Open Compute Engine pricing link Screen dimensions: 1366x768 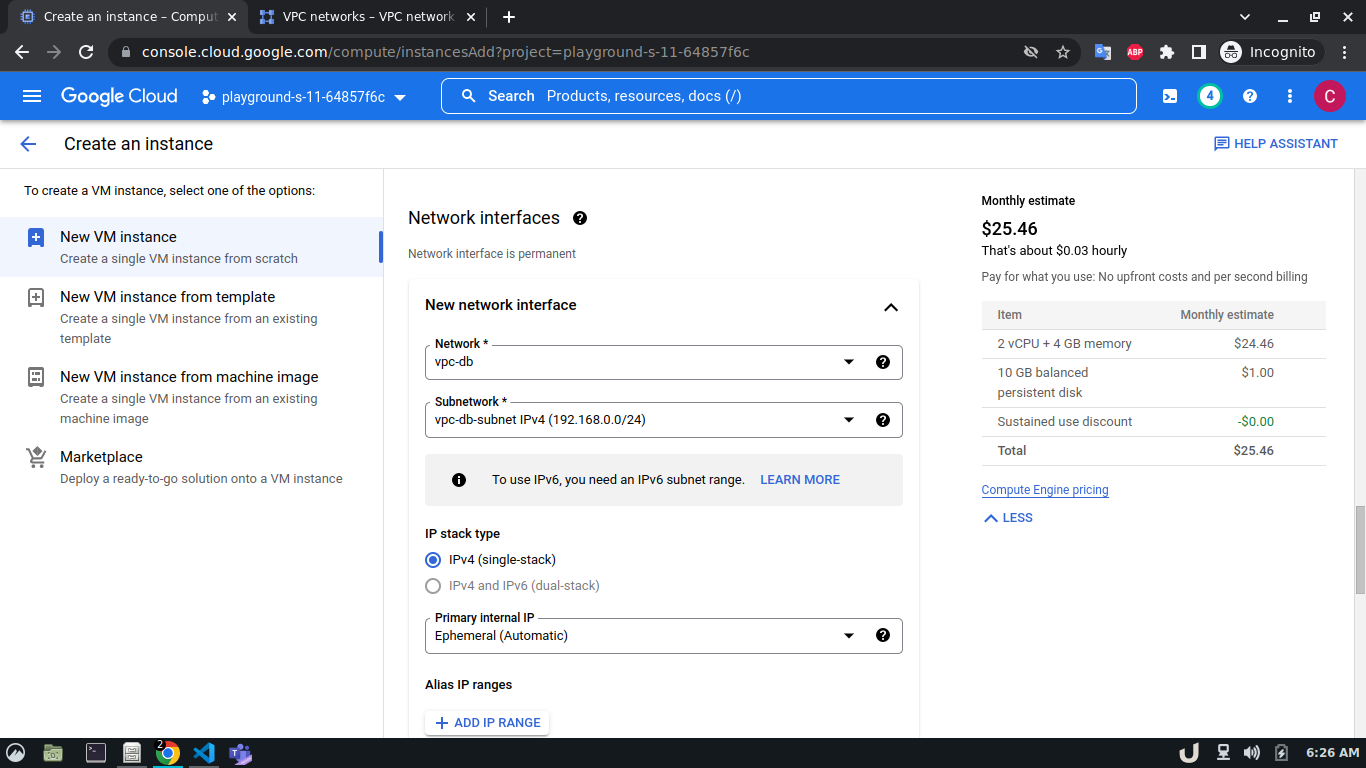pos(1045,490)
